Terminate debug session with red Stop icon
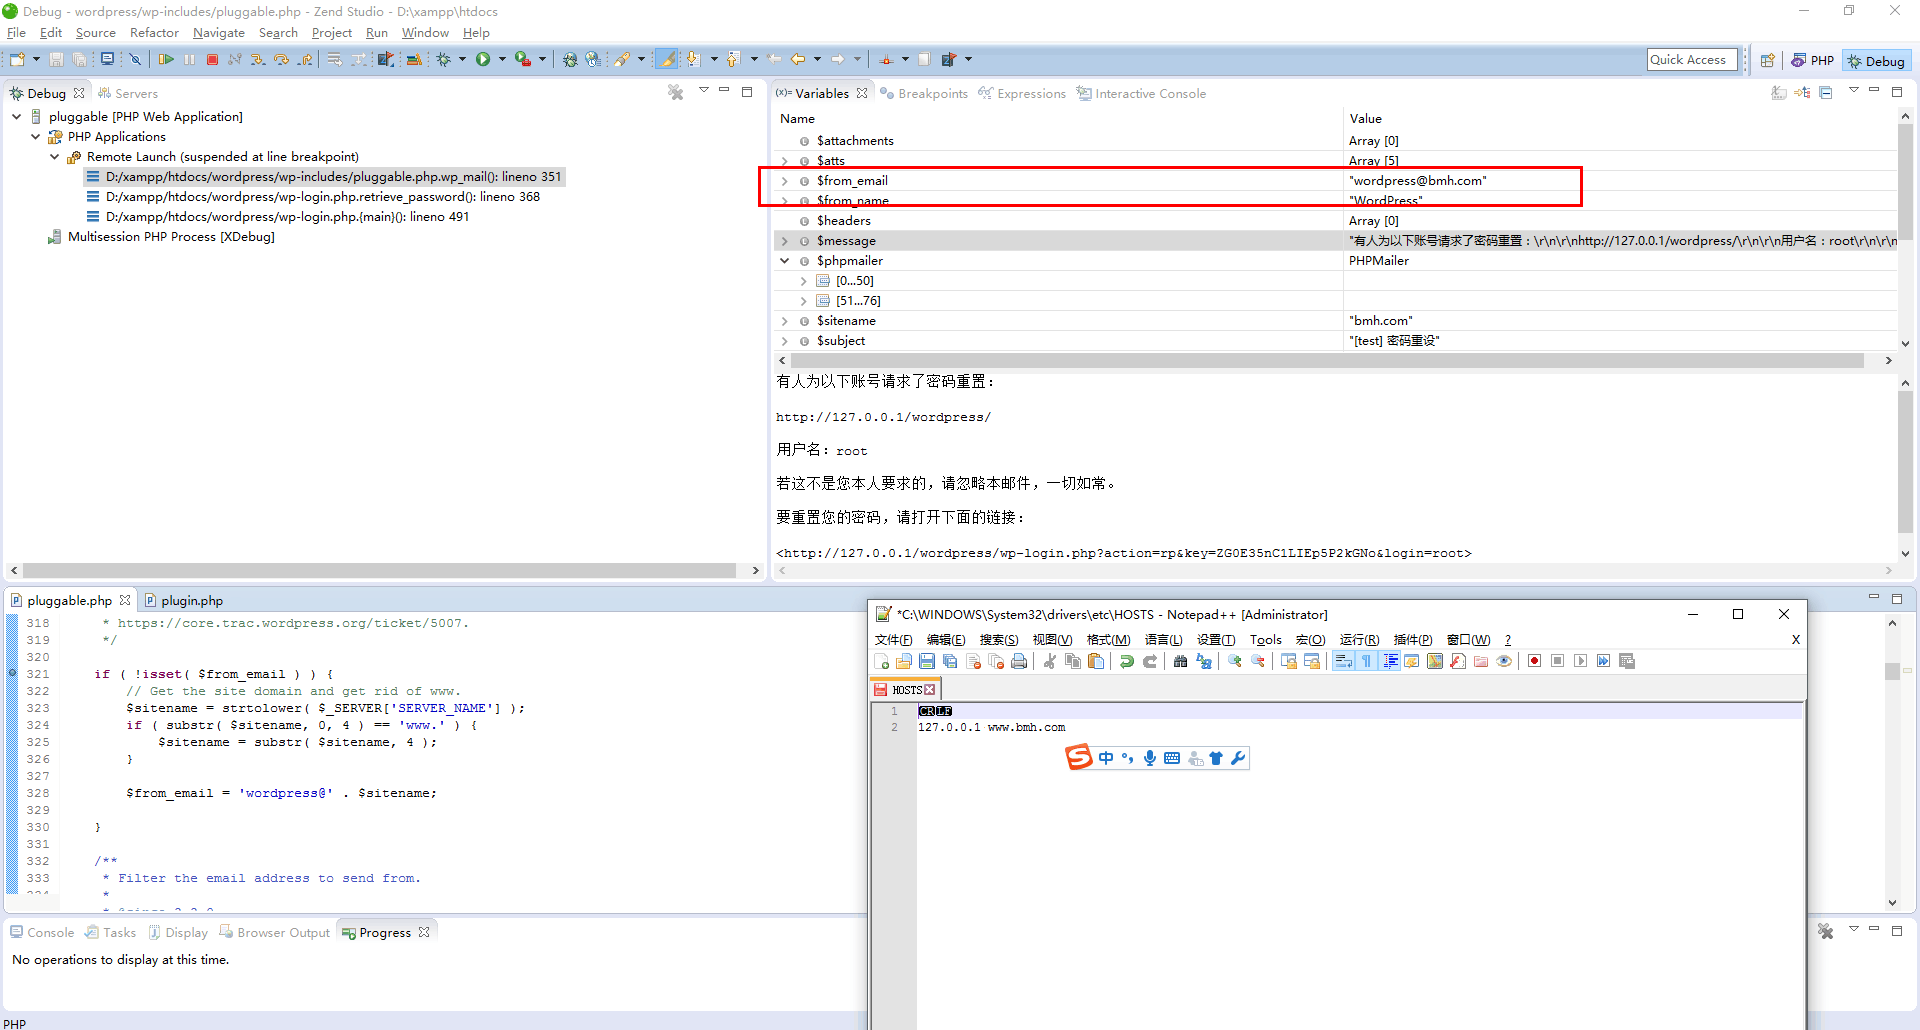This screenshot has width=1920, height=1030. 212,60
